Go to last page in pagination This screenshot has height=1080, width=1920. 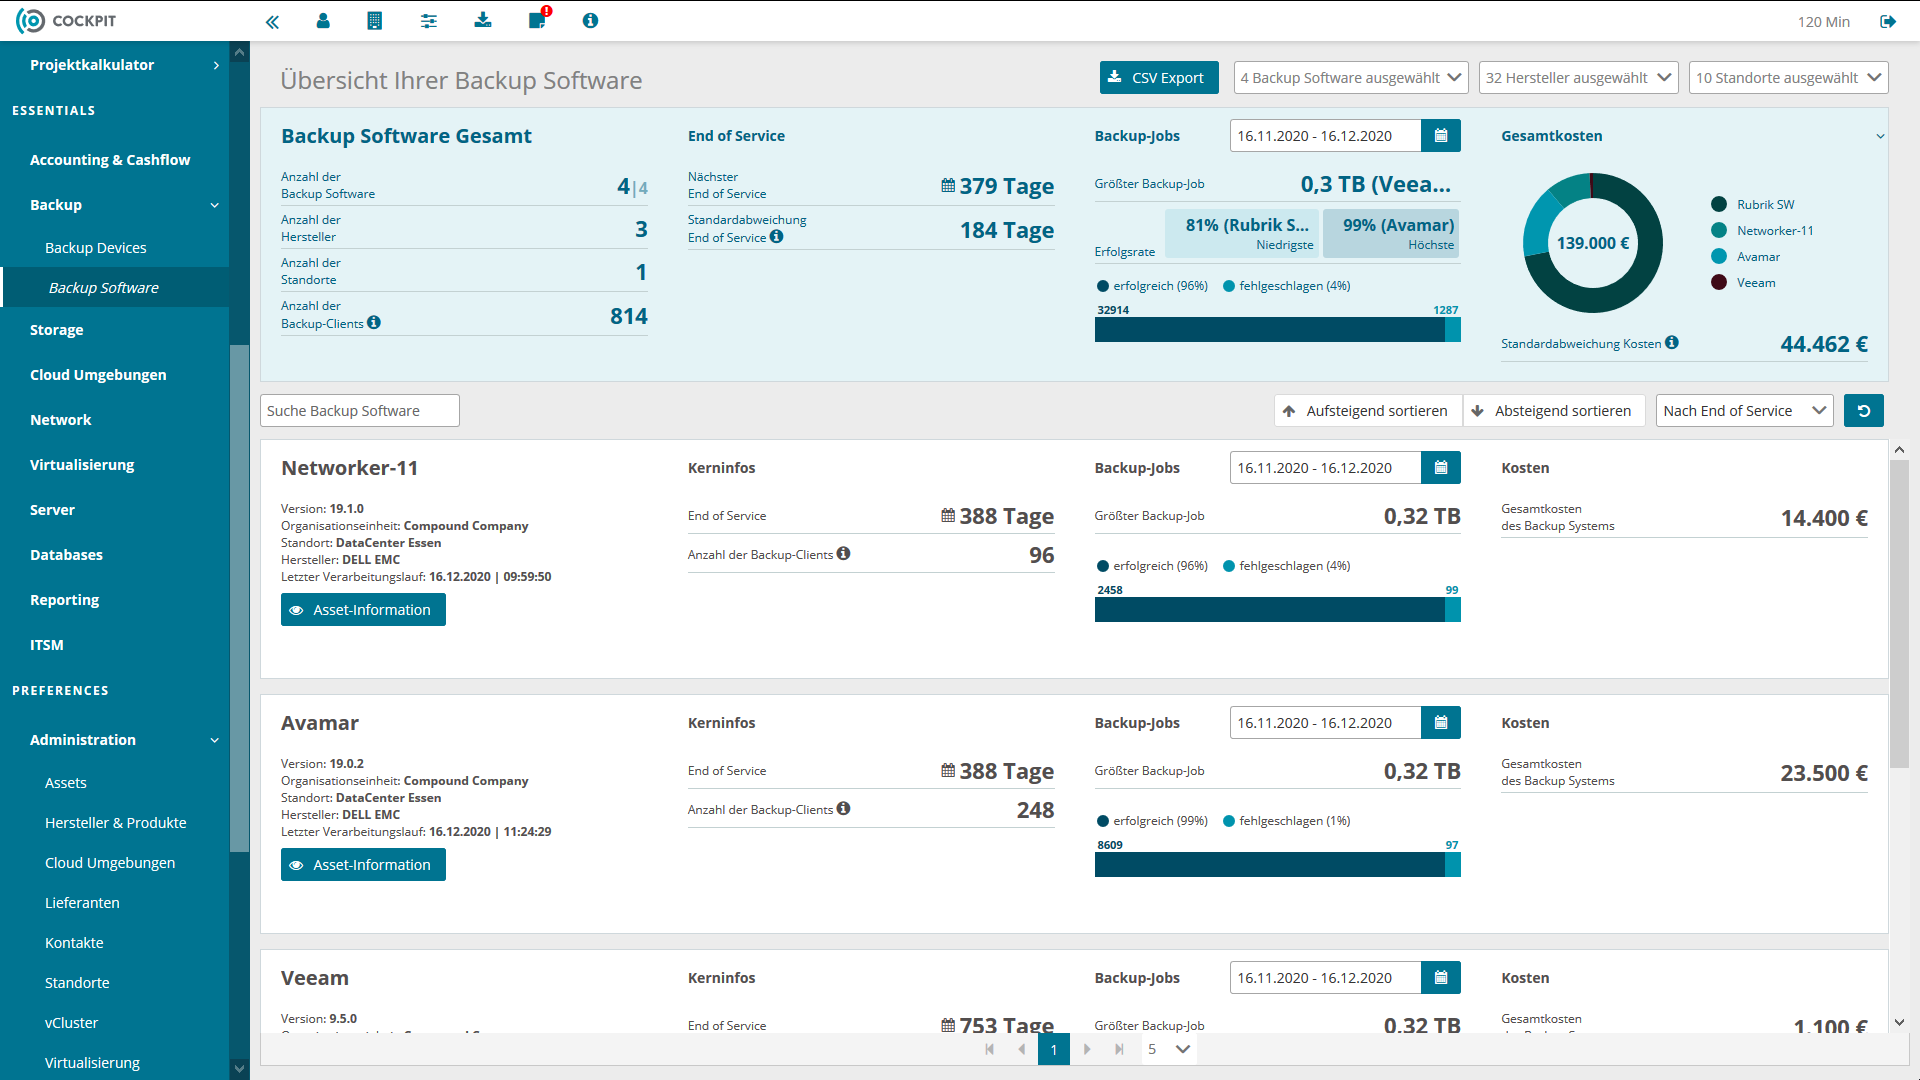click(1119, 1049)
